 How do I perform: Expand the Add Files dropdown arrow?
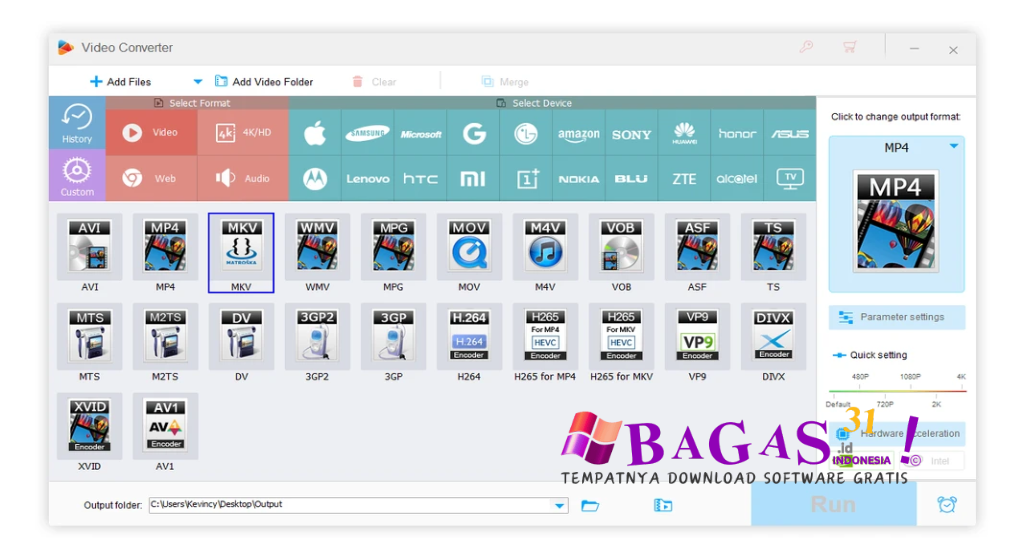(197, 82)
